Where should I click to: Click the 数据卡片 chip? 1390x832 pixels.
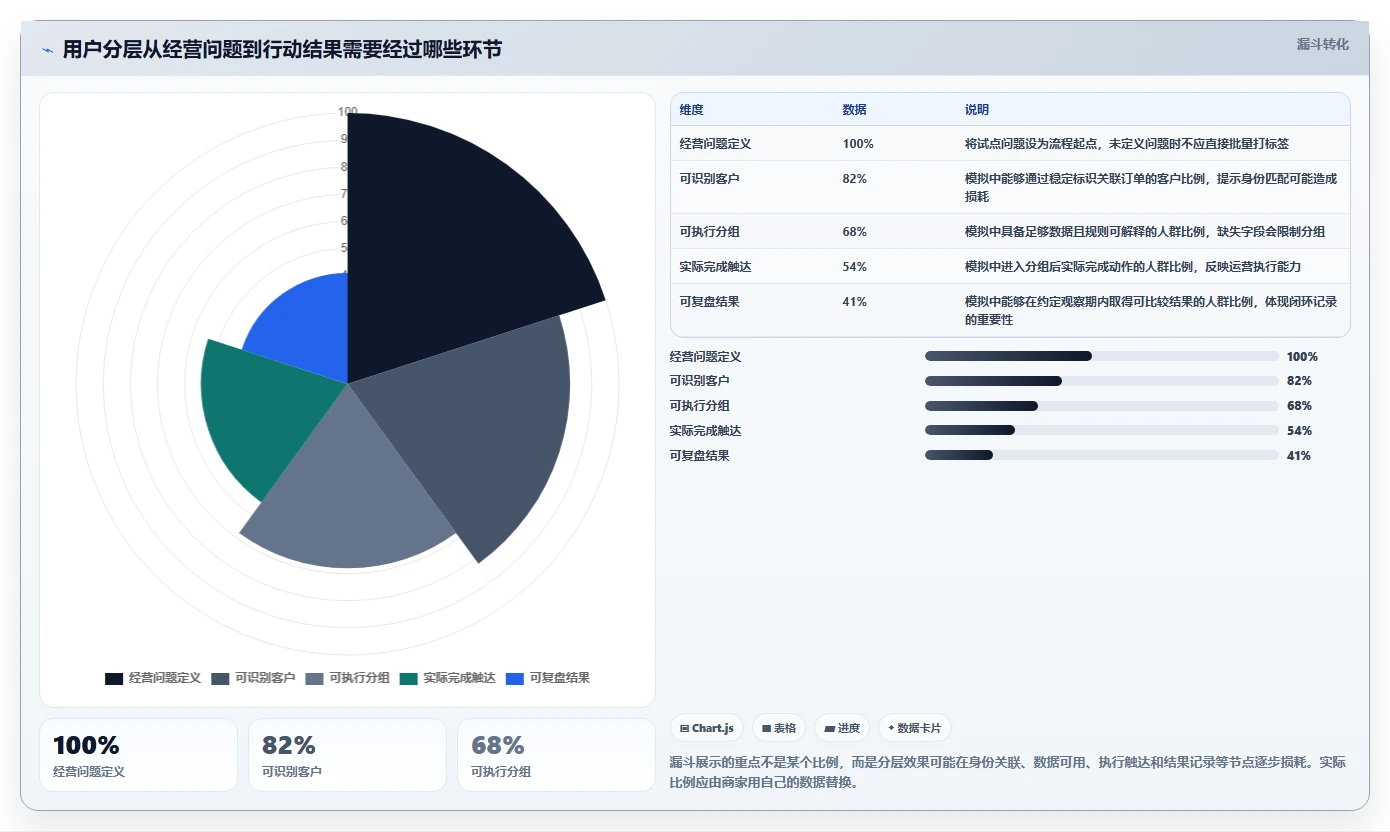[x=915, y=728]
